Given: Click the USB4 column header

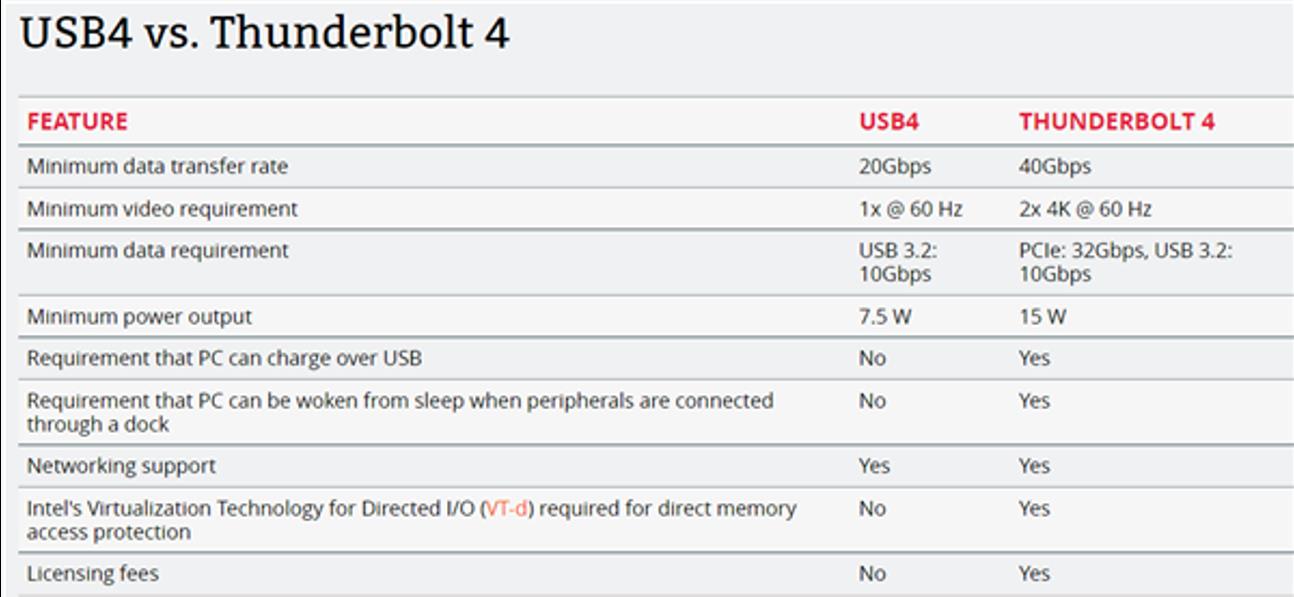Looking at the screenshot, I should [888, 122].
